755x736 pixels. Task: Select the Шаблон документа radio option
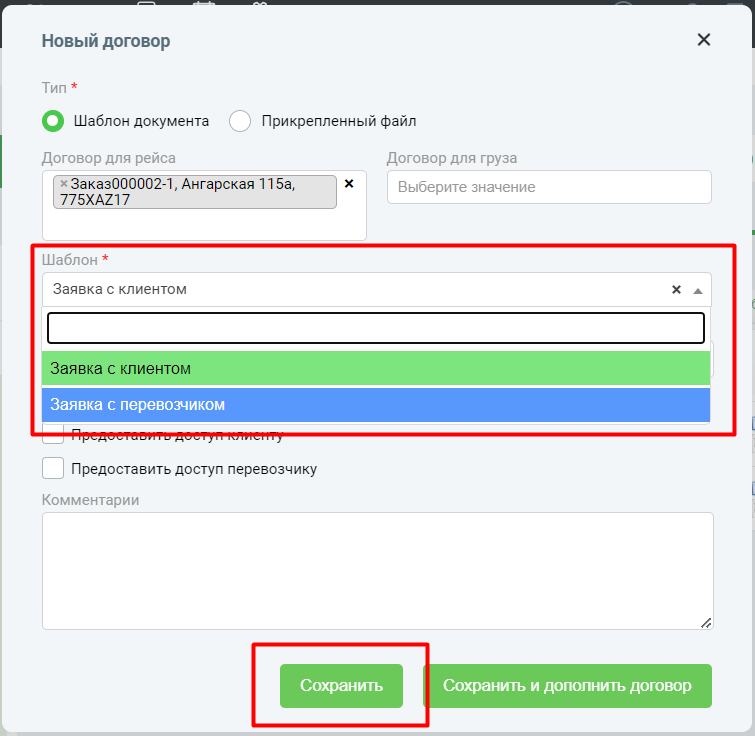click(53, 121)
